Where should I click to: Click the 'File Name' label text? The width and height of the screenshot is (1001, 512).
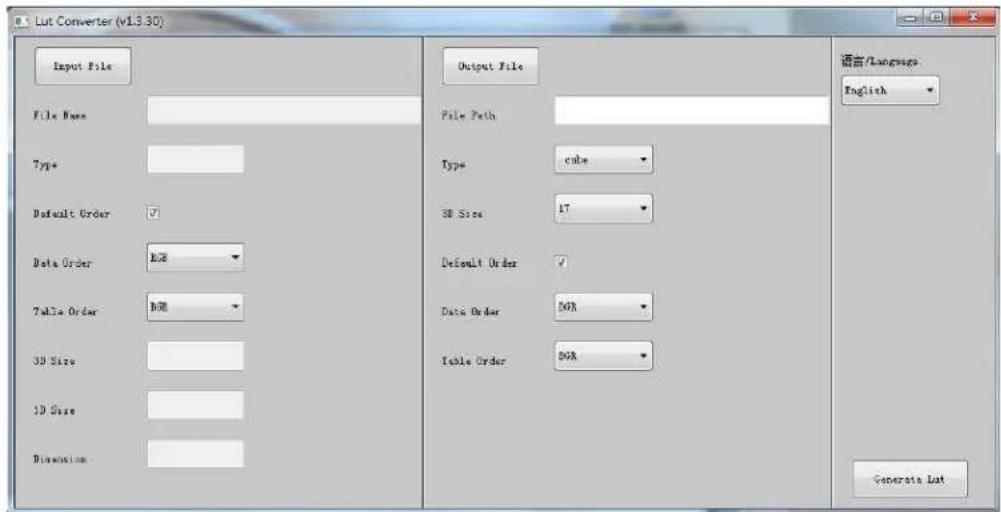pos(60,116)
